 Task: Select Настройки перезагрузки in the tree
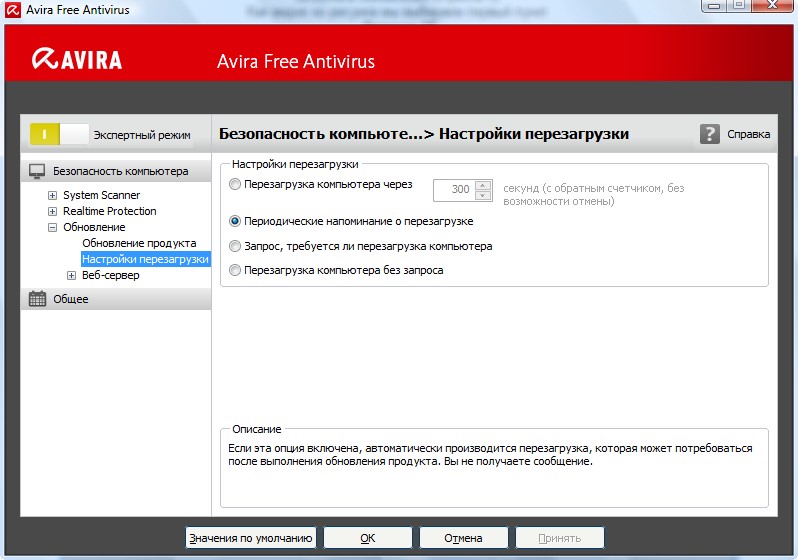pyautogui.click(x=146, y=259)
